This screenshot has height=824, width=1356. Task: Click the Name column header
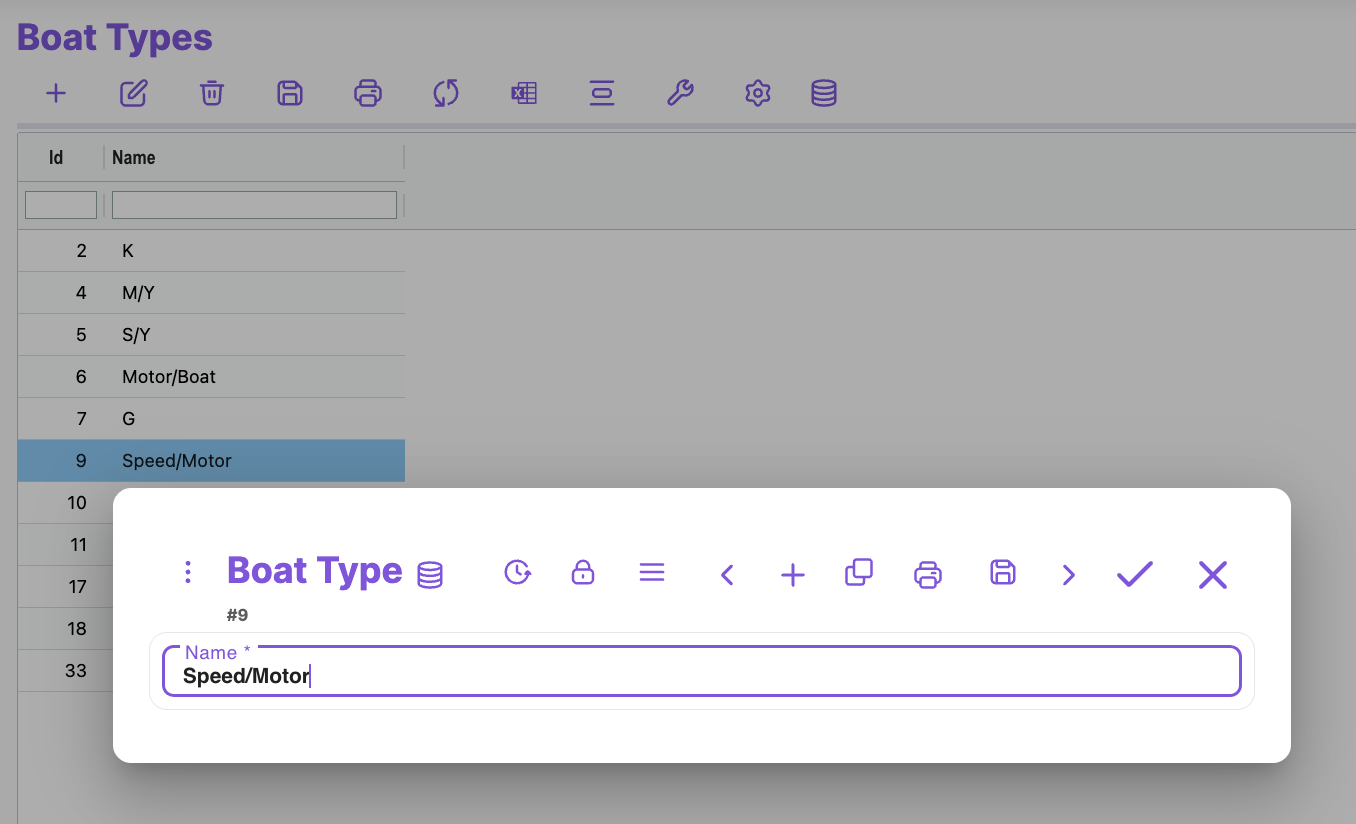tap(134, 158)
